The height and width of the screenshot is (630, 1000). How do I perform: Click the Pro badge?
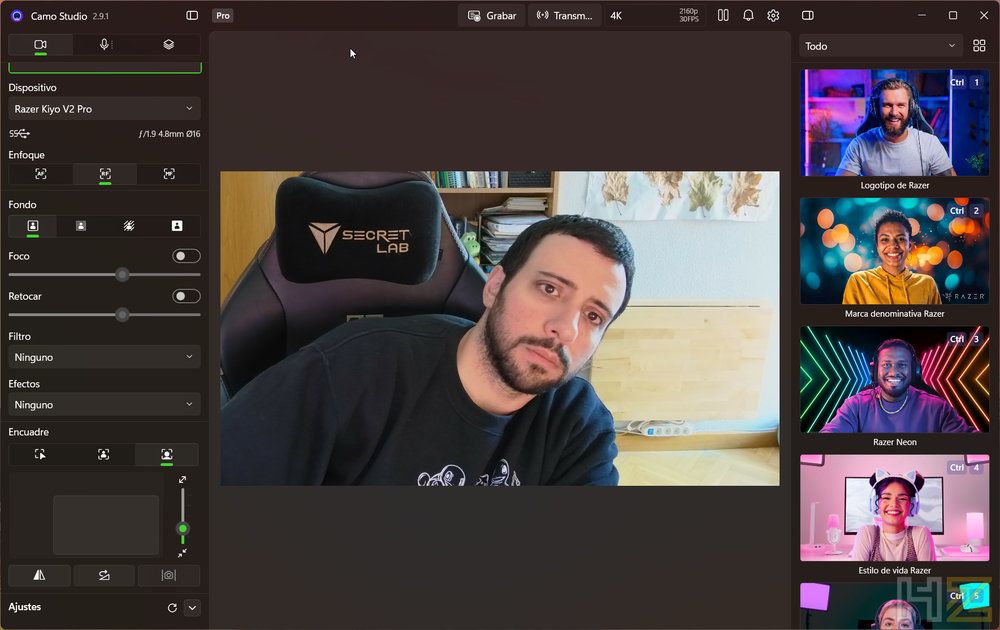coord(223,16)
